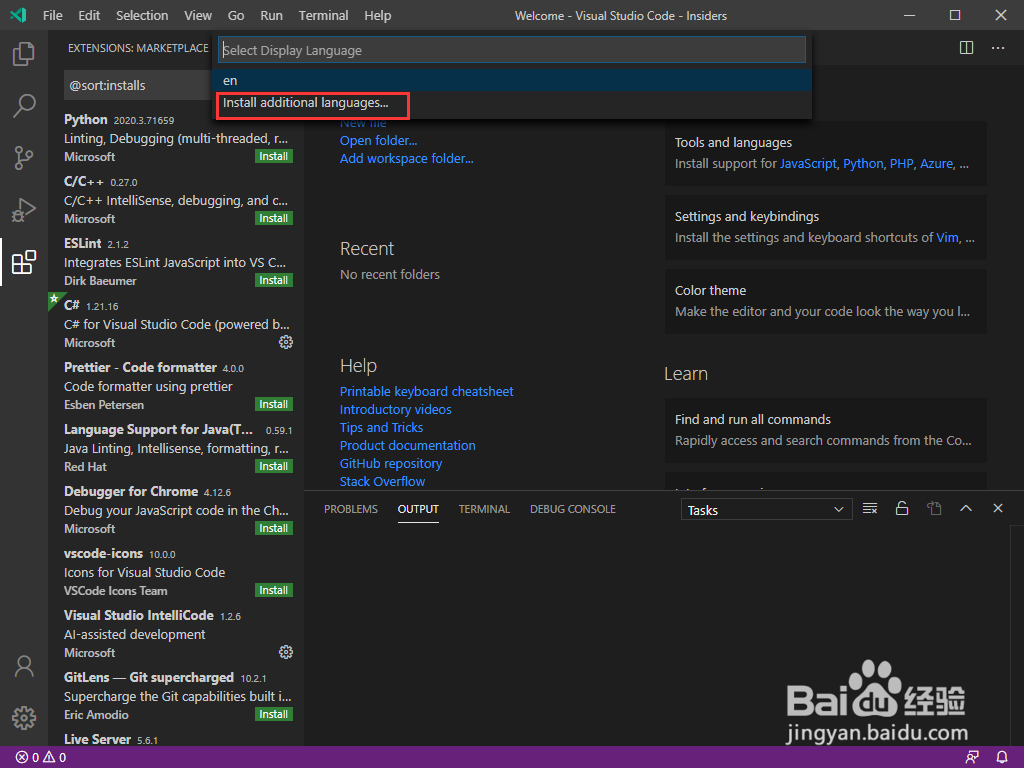Screen dimensions: 1024x768
Task: Install Prettier Code formatter extension
Action: (274, 404)
